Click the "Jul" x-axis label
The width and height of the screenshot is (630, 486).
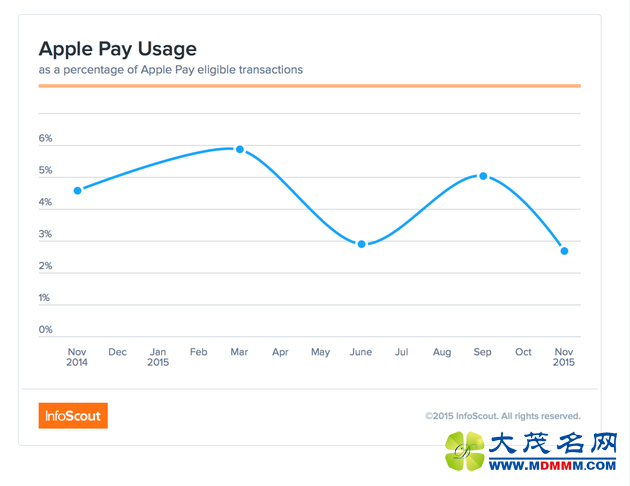(401, 352)
